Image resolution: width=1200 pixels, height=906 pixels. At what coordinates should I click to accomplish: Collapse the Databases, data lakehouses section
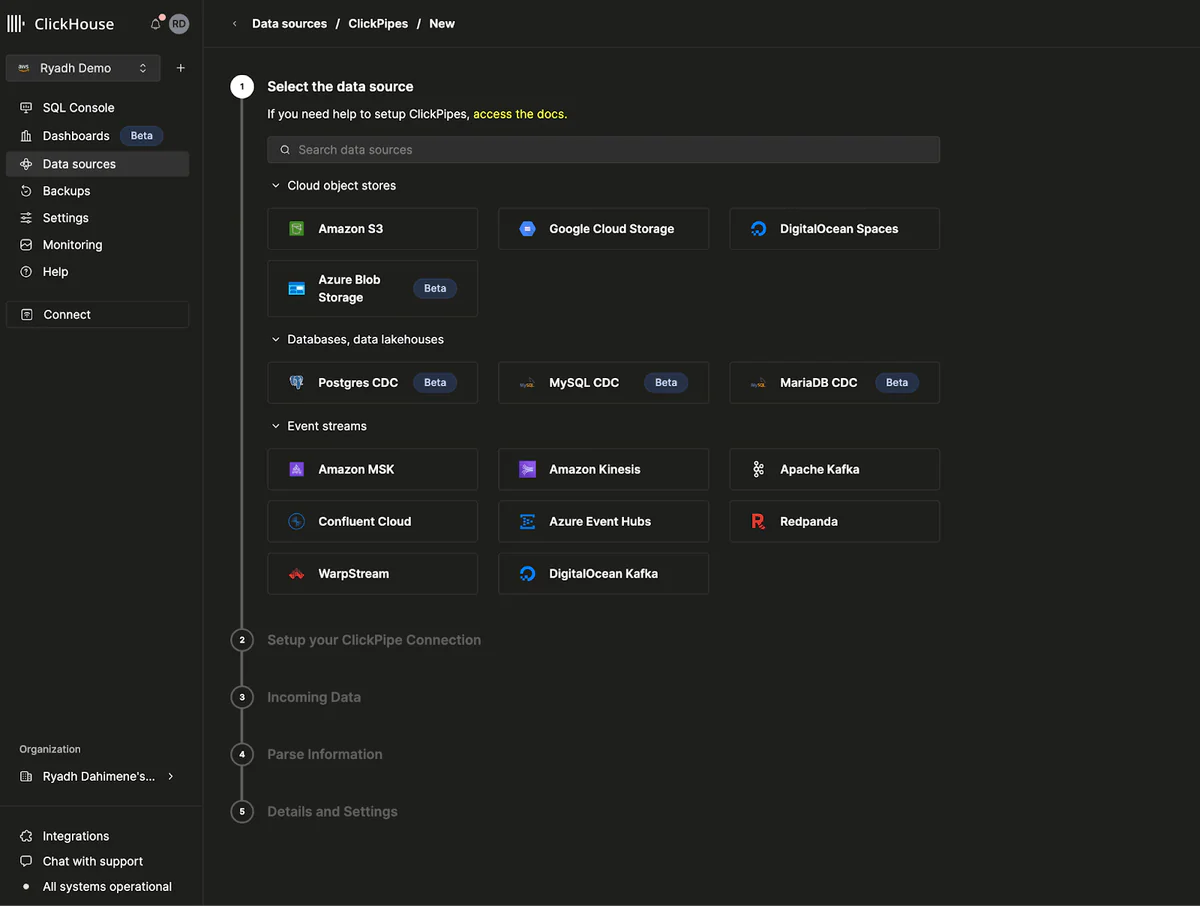point(275,339)
